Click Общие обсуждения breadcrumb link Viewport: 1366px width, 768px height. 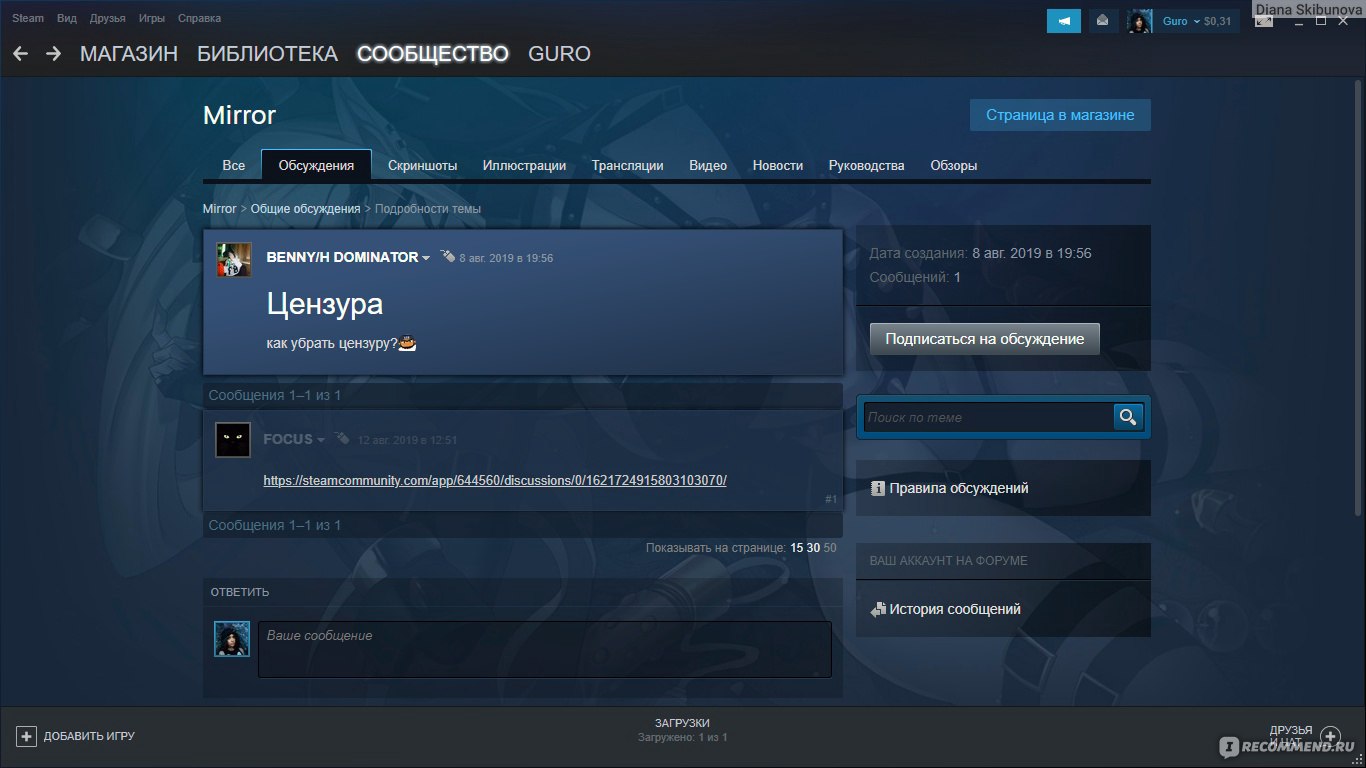tap(305, 209)
